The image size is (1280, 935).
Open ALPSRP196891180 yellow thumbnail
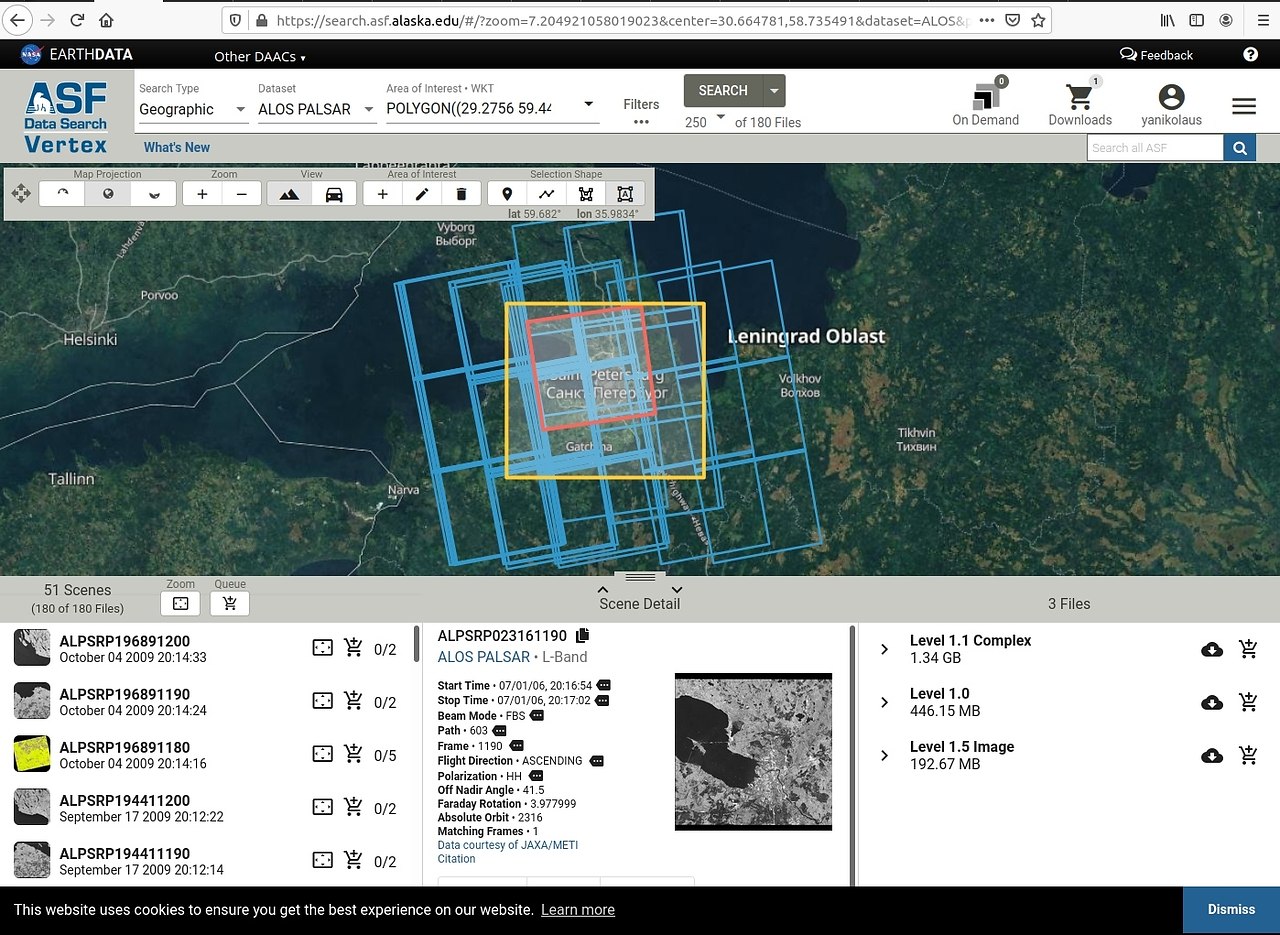point(32,754)
